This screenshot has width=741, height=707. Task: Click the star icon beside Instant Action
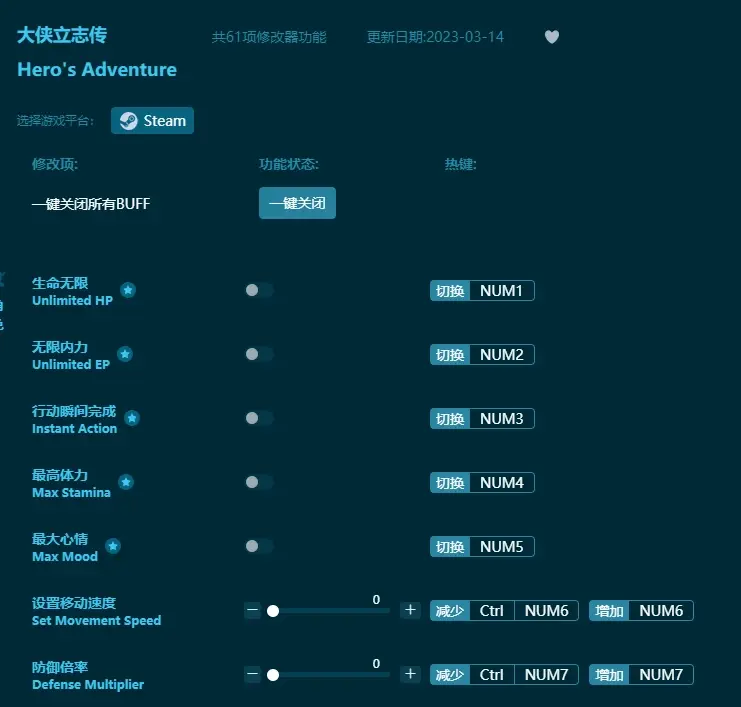(132, 418)
